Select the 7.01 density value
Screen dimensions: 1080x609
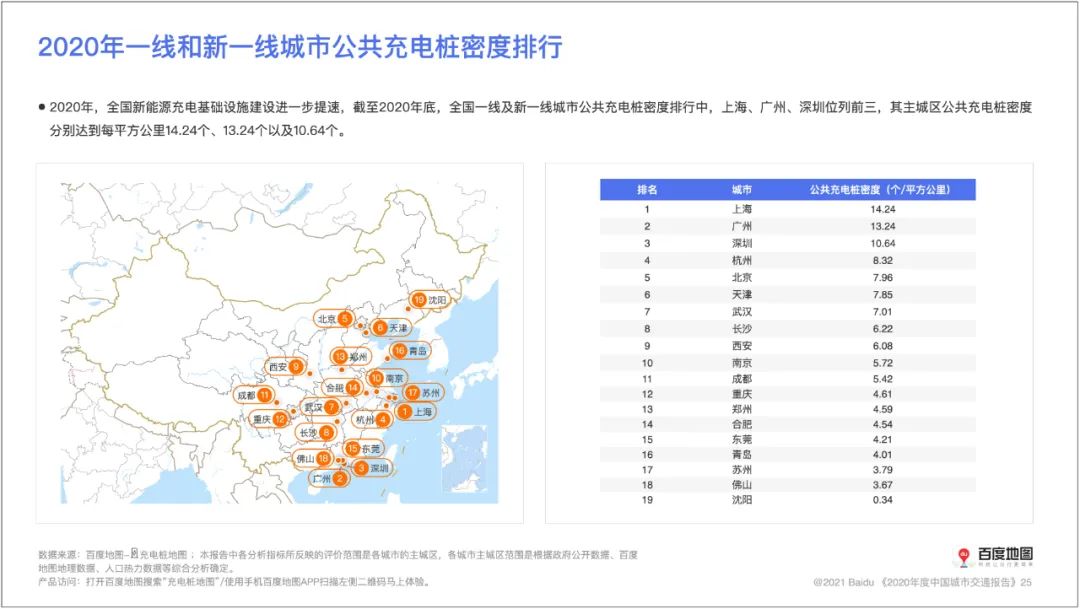point(882,311)
